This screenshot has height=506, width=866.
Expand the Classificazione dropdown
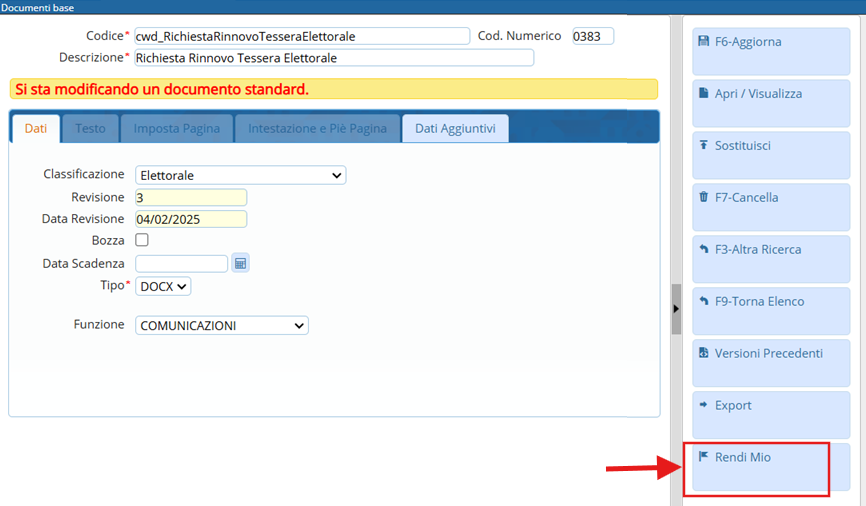click(x=241, y=176)
